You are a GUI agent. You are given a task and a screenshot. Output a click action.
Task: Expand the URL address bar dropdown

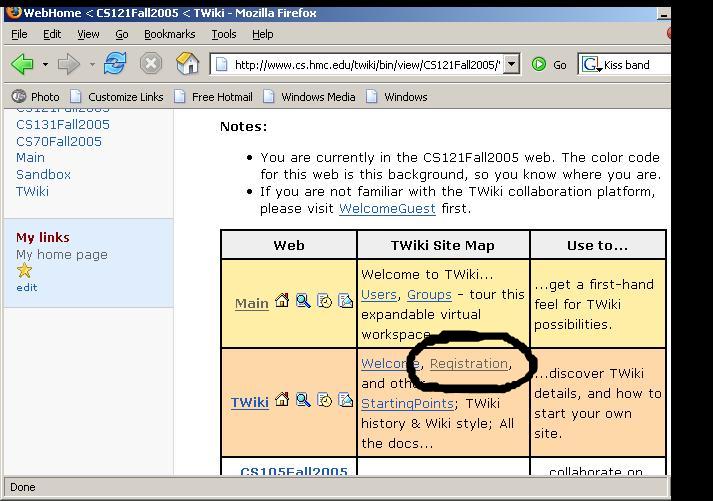512,64
